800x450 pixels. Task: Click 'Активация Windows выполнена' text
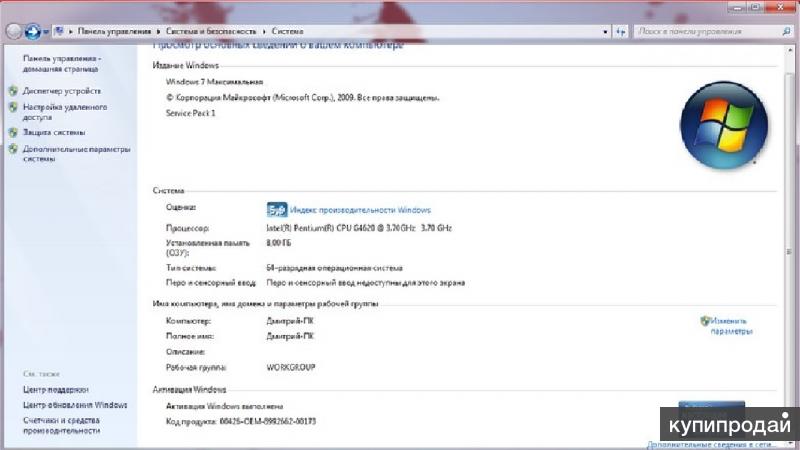(224, 406)
